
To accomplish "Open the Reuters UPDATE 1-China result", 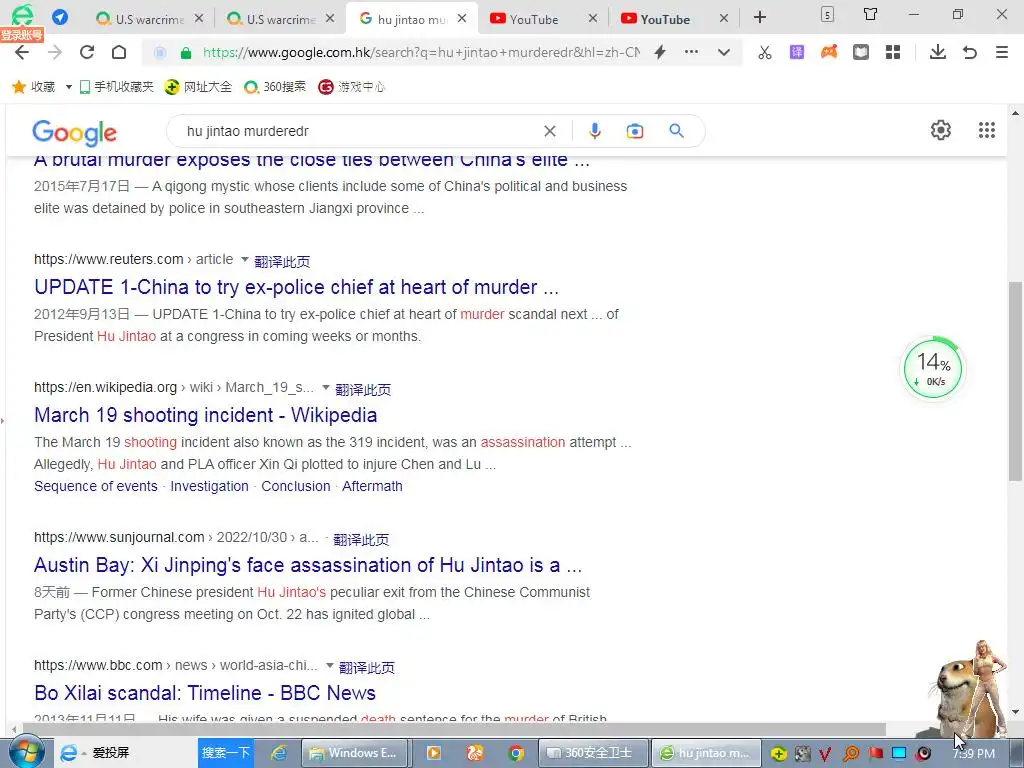I will [296, 287].
